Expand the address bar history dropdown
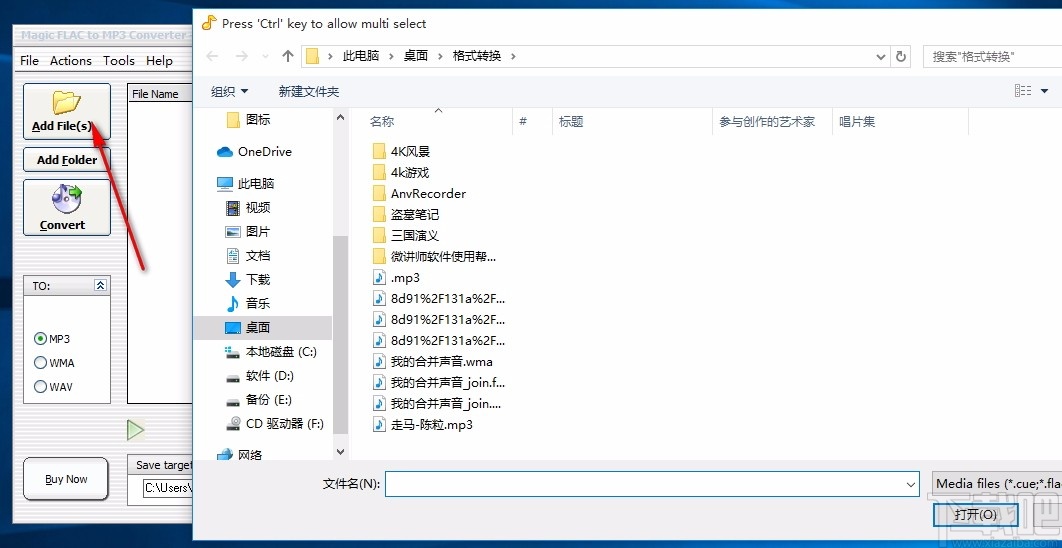 pos(880,56)
